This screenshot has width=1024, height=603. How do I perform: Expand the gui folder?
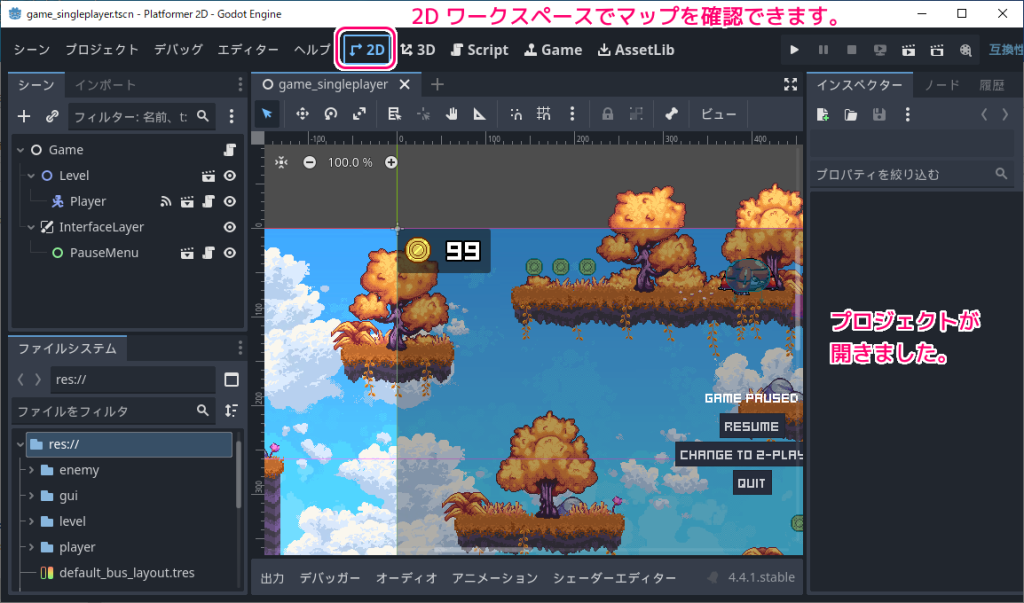(31, 495)
